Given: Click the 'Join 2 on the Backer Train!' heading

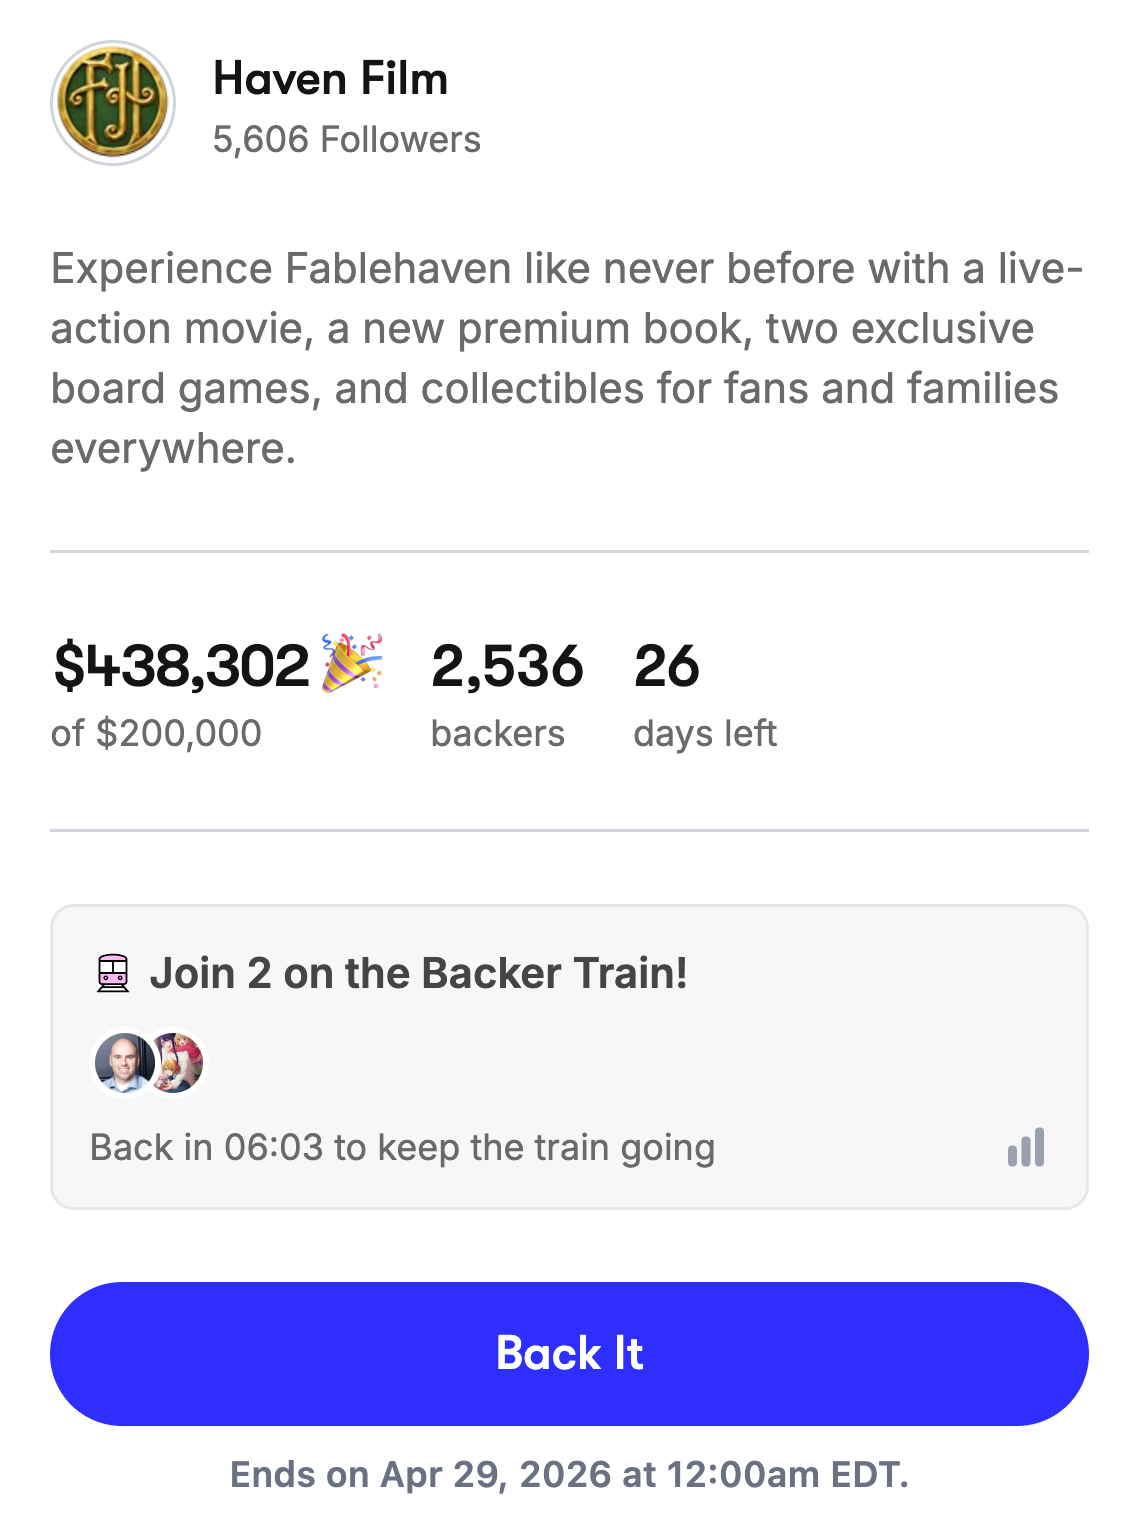Looking at the screenshot, I should pos(418,973).
